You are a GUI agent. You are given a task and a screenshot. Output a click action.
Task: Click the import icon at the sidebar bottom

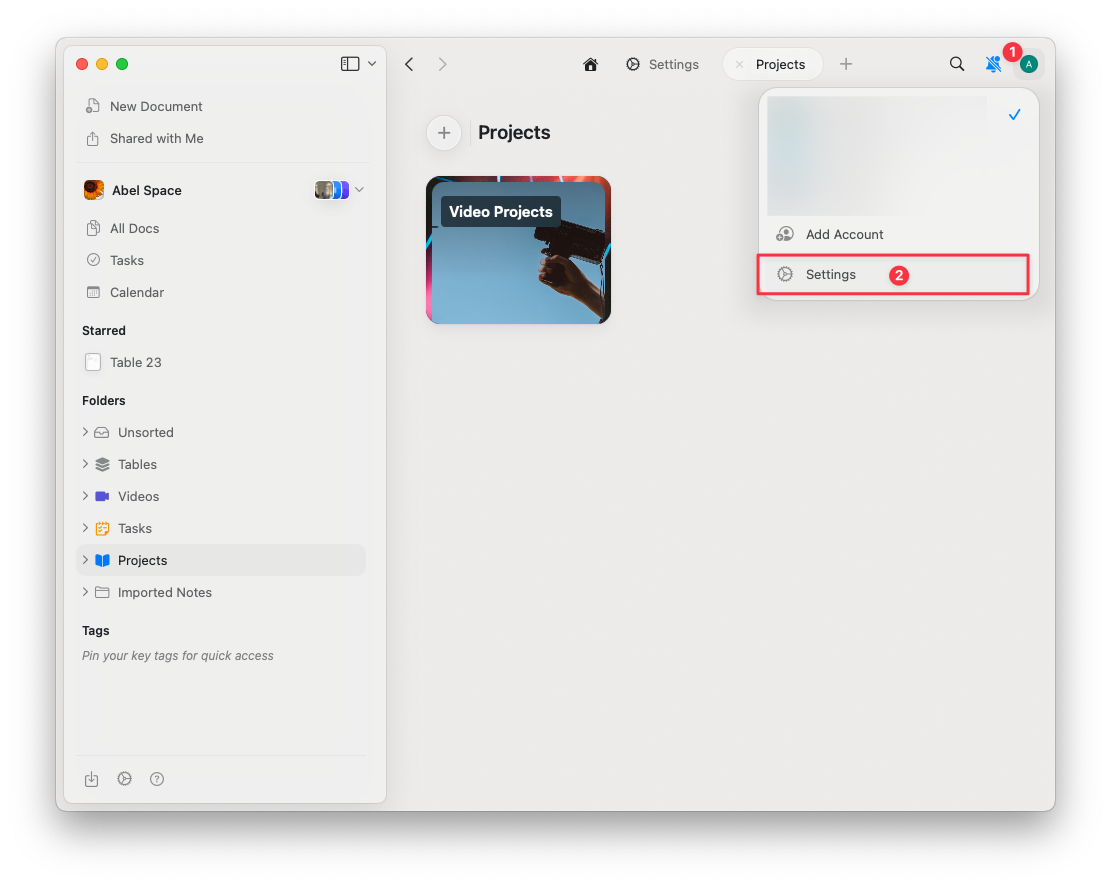click(92, 778)
